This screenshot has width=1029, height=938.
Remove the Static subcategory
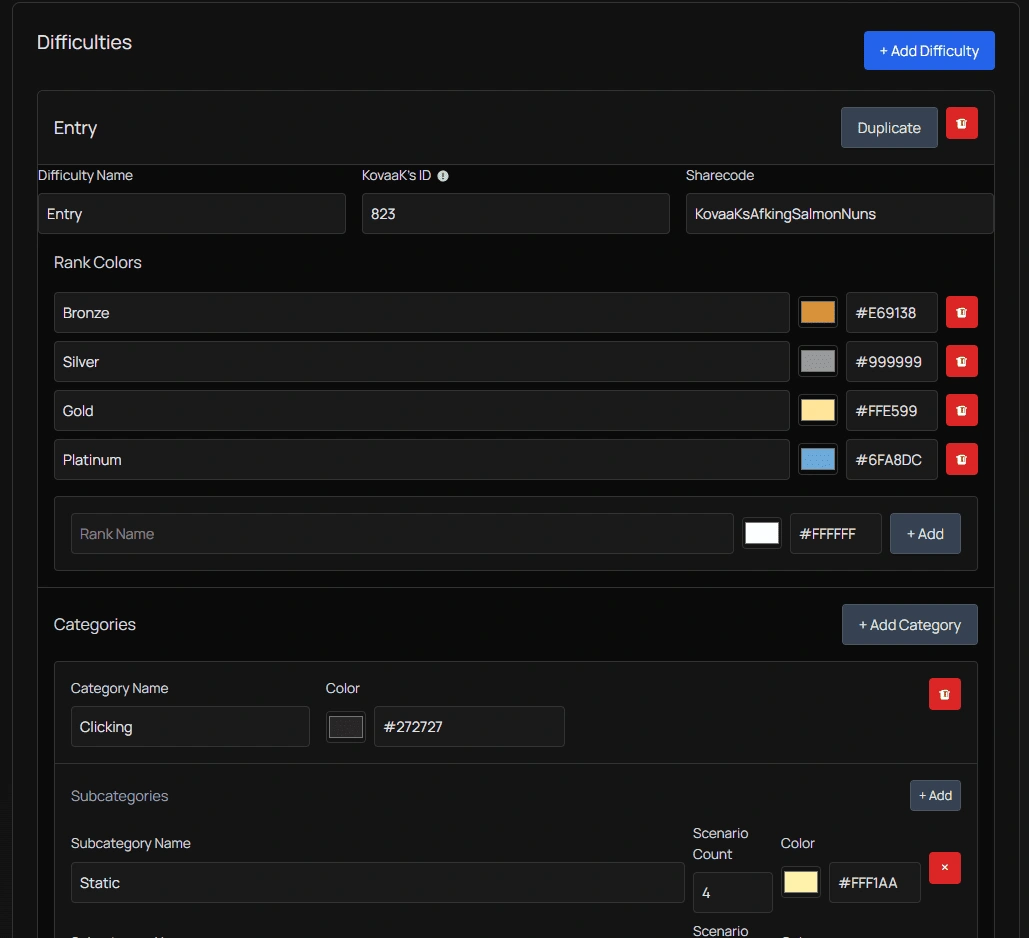click(x=944, y=868)
